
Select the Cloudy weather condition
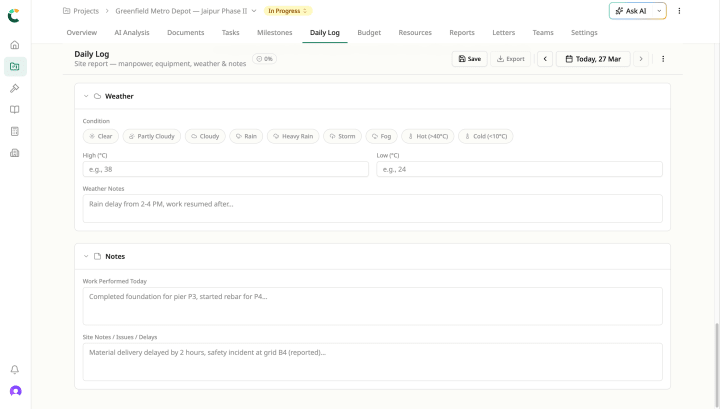click(205, 136)
